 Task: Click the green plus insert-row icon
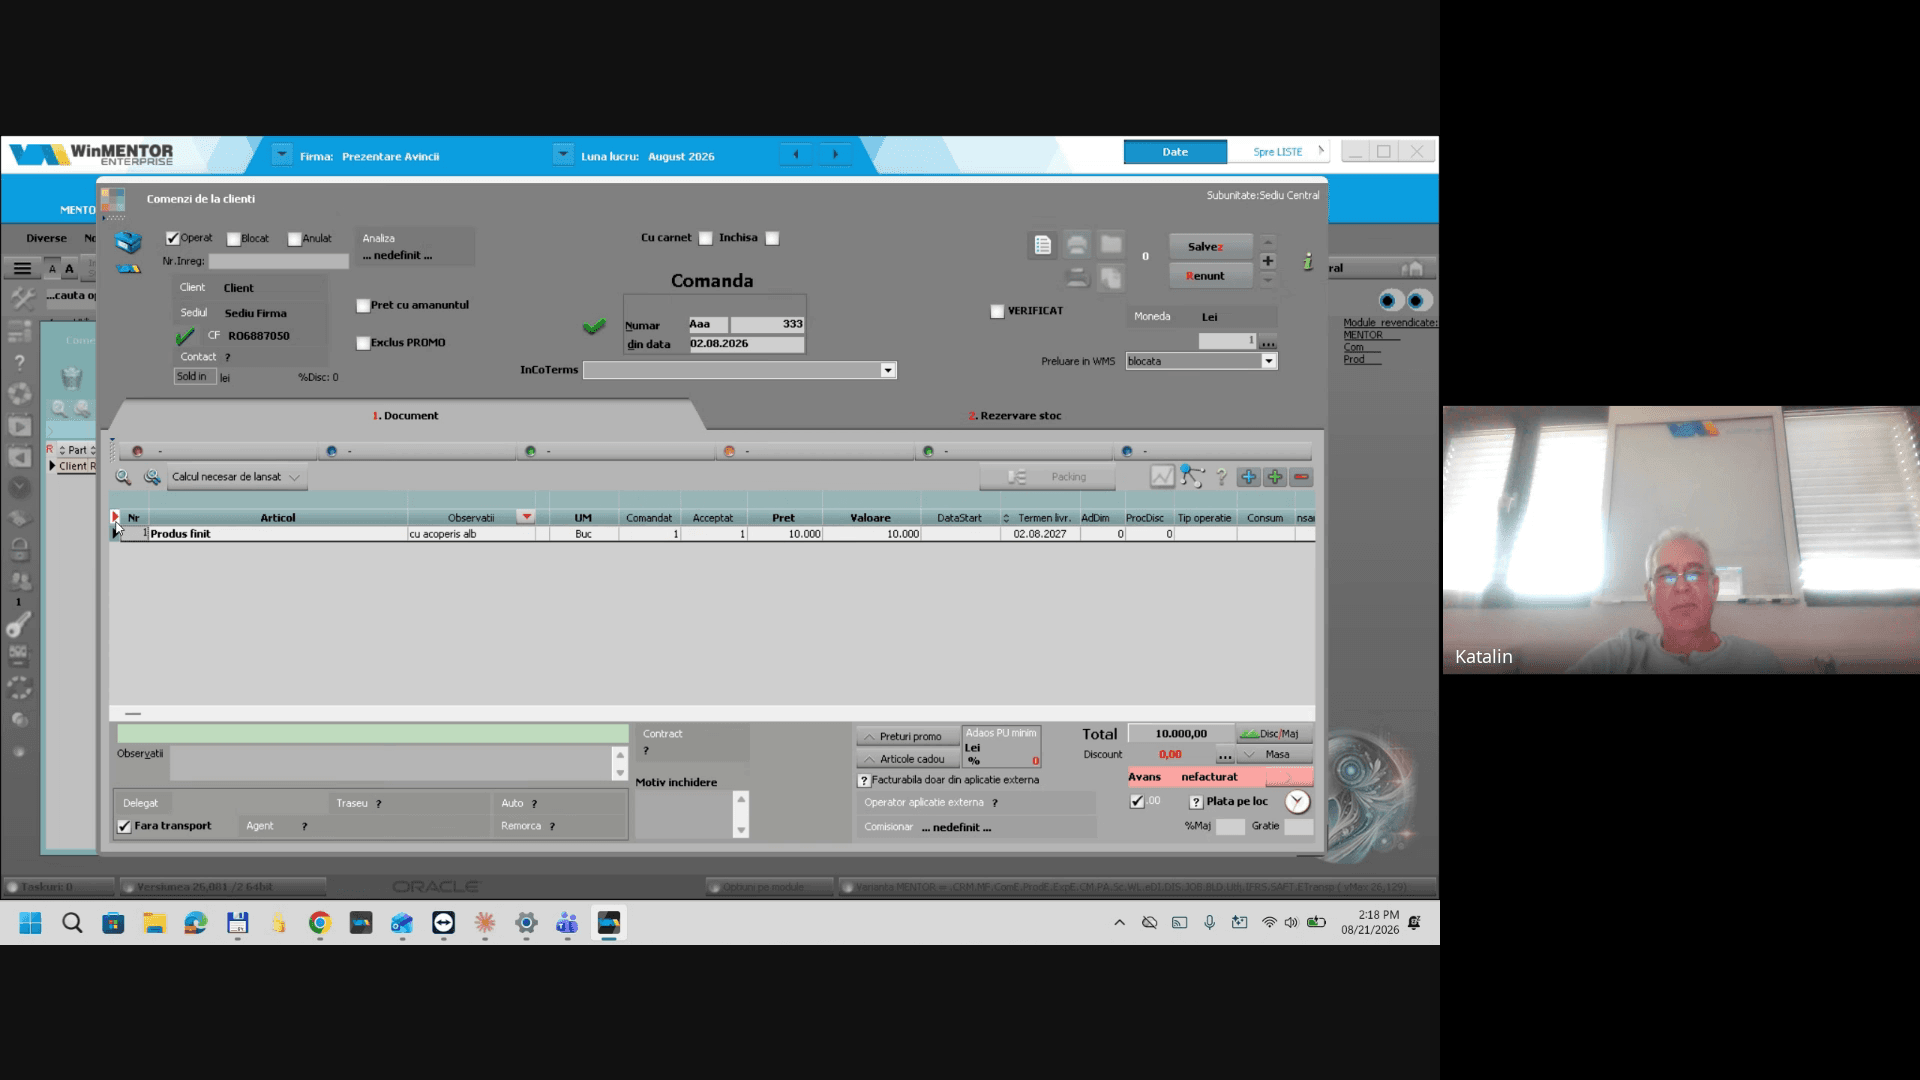1274,477
